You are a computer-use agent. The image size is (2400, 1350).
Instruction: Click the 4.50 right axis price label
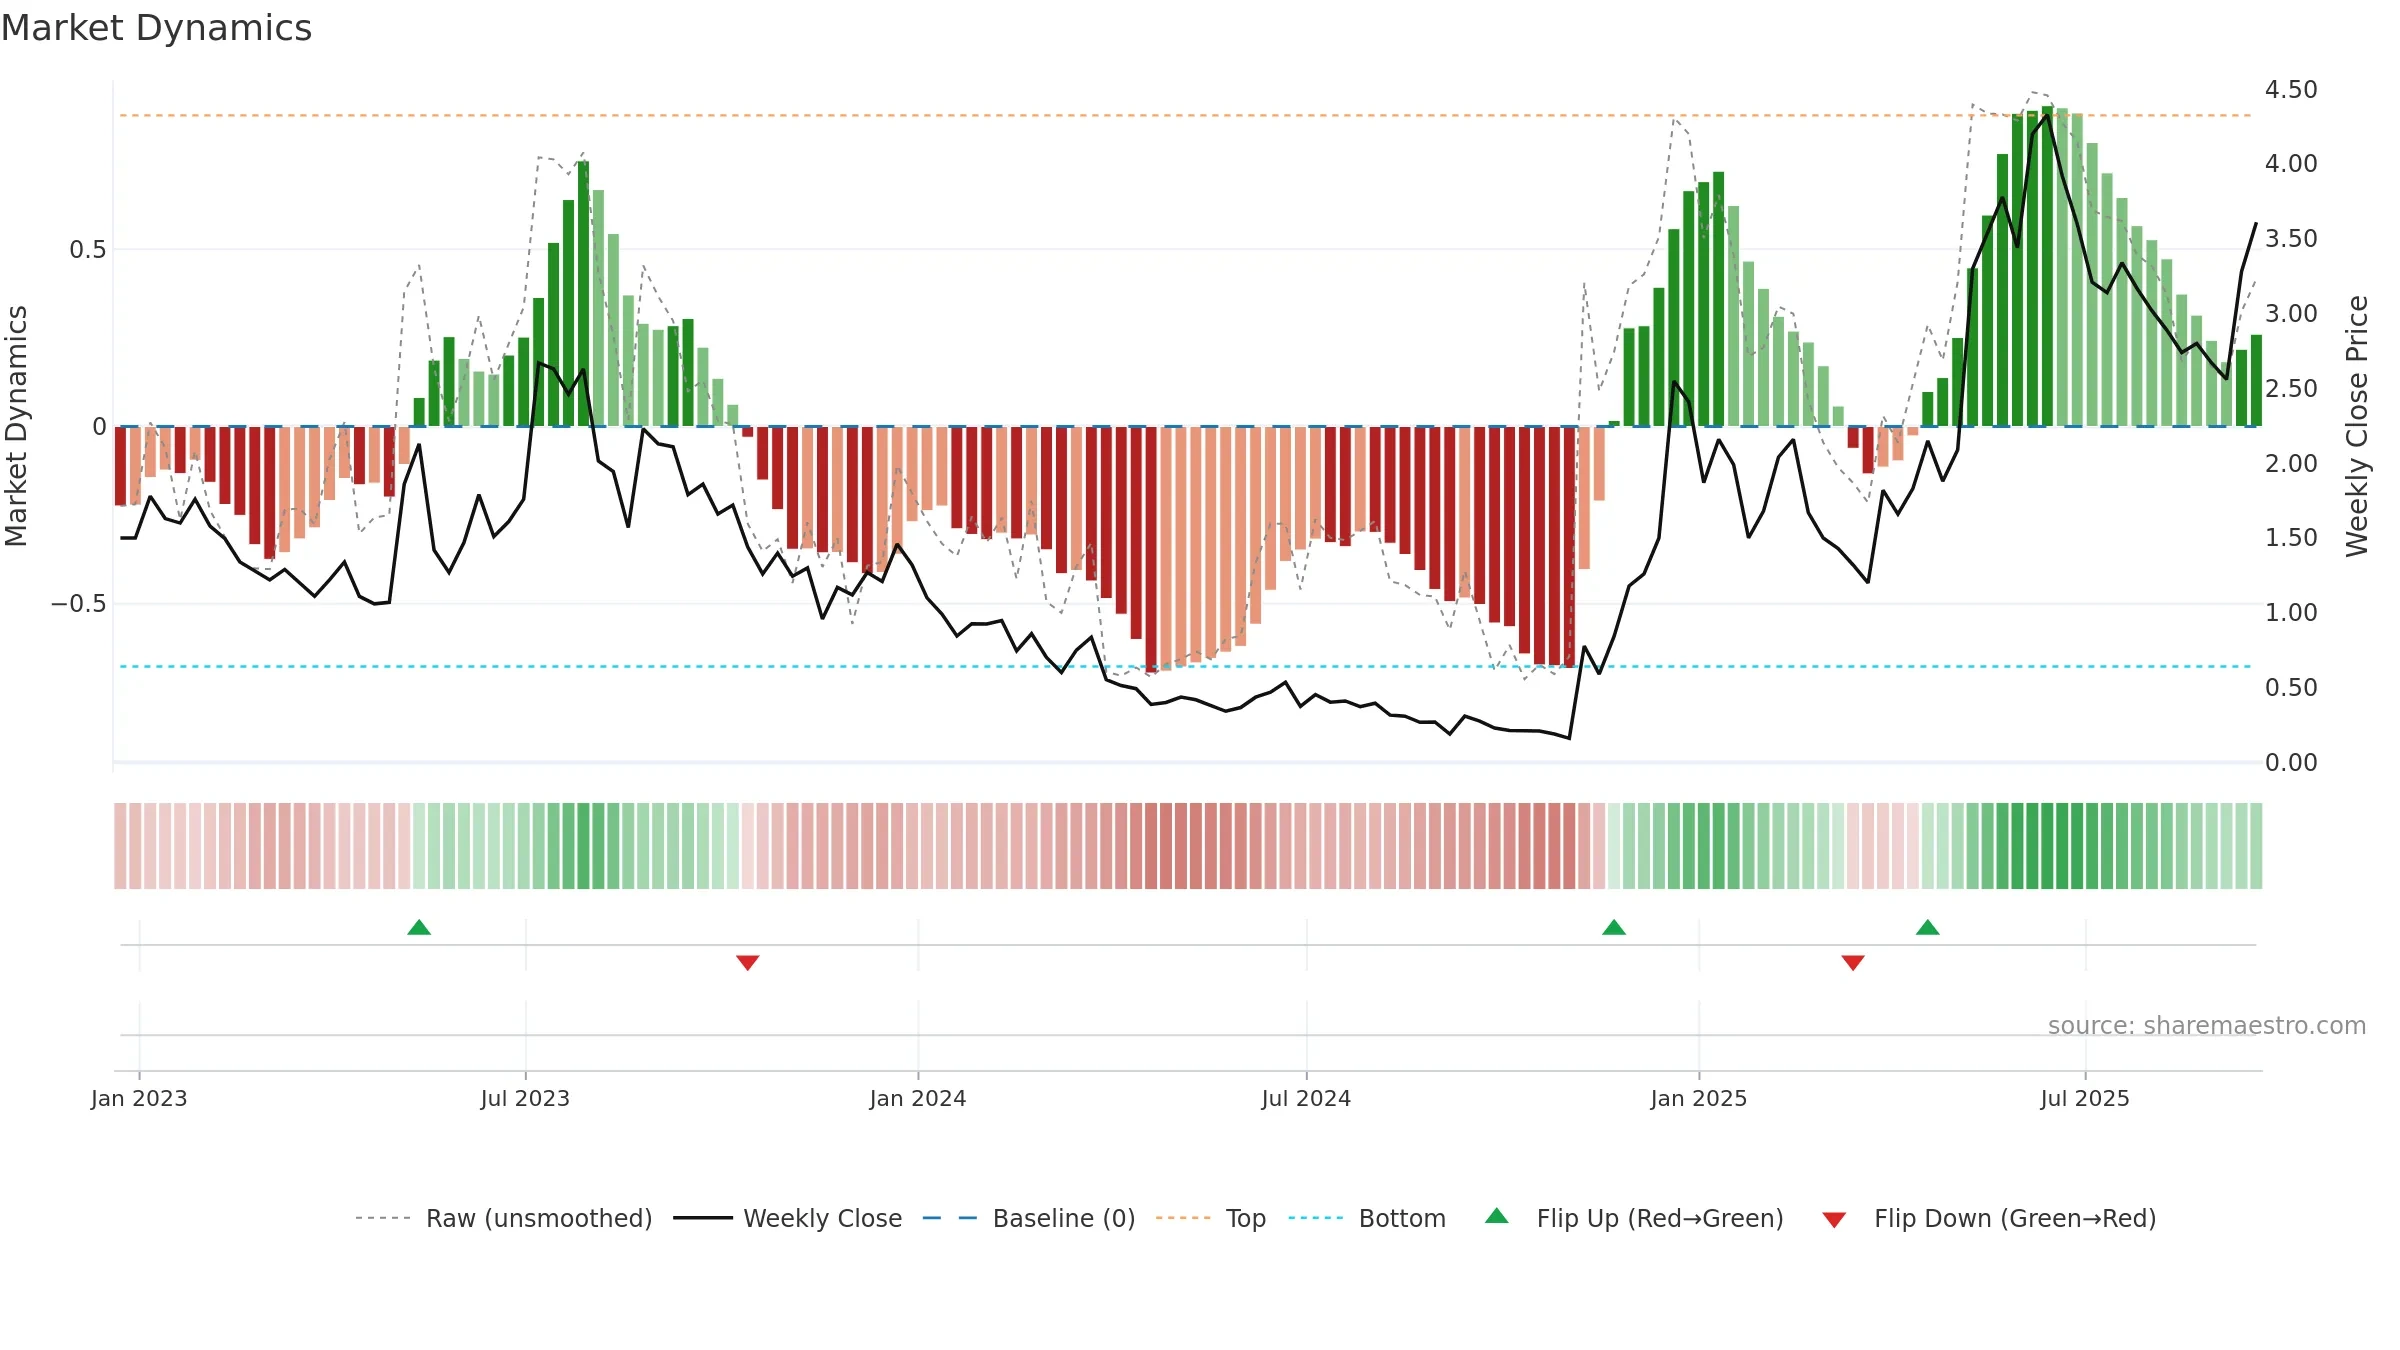point(2291,90)
